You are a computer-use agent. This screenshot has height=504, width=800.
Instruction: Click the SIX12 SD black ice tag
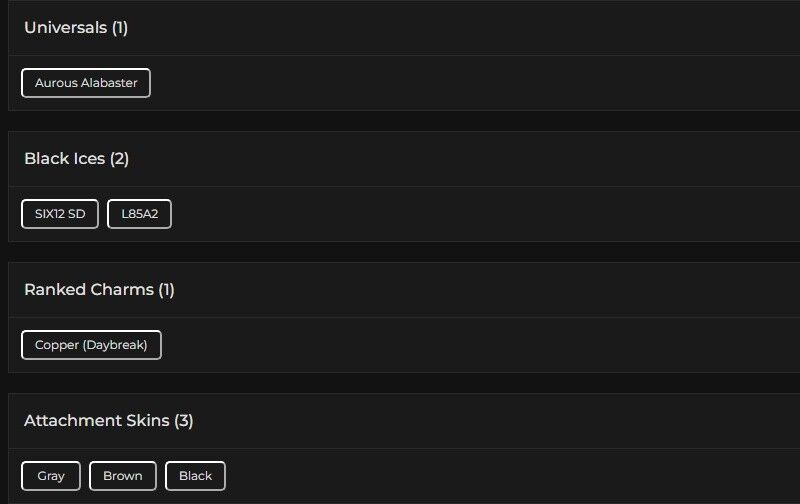60,214
